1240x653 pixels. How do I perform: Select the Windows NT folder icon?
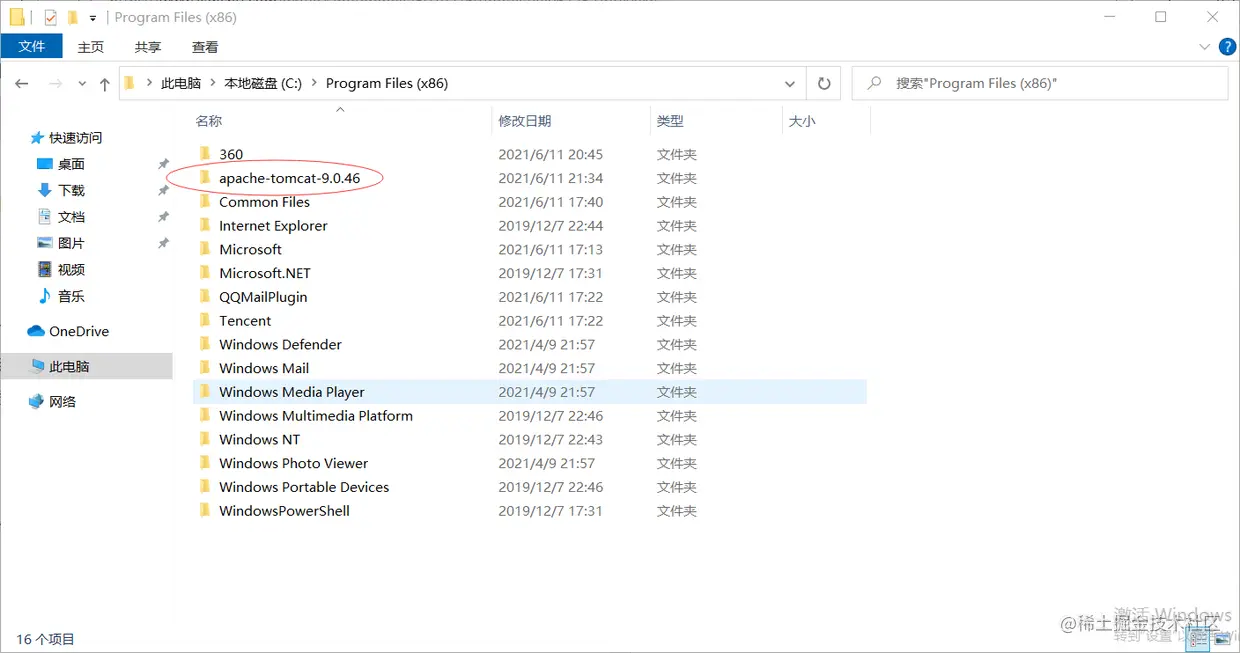click(x=204, y=439)
